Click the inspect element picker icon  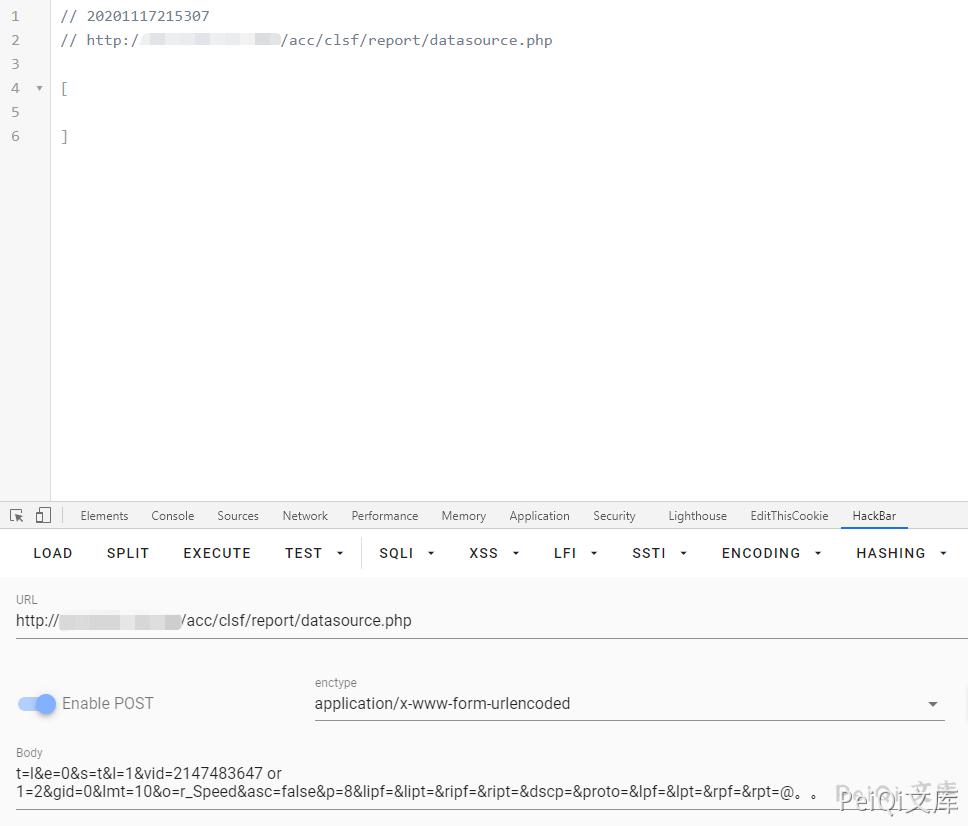tap(17, 516)
